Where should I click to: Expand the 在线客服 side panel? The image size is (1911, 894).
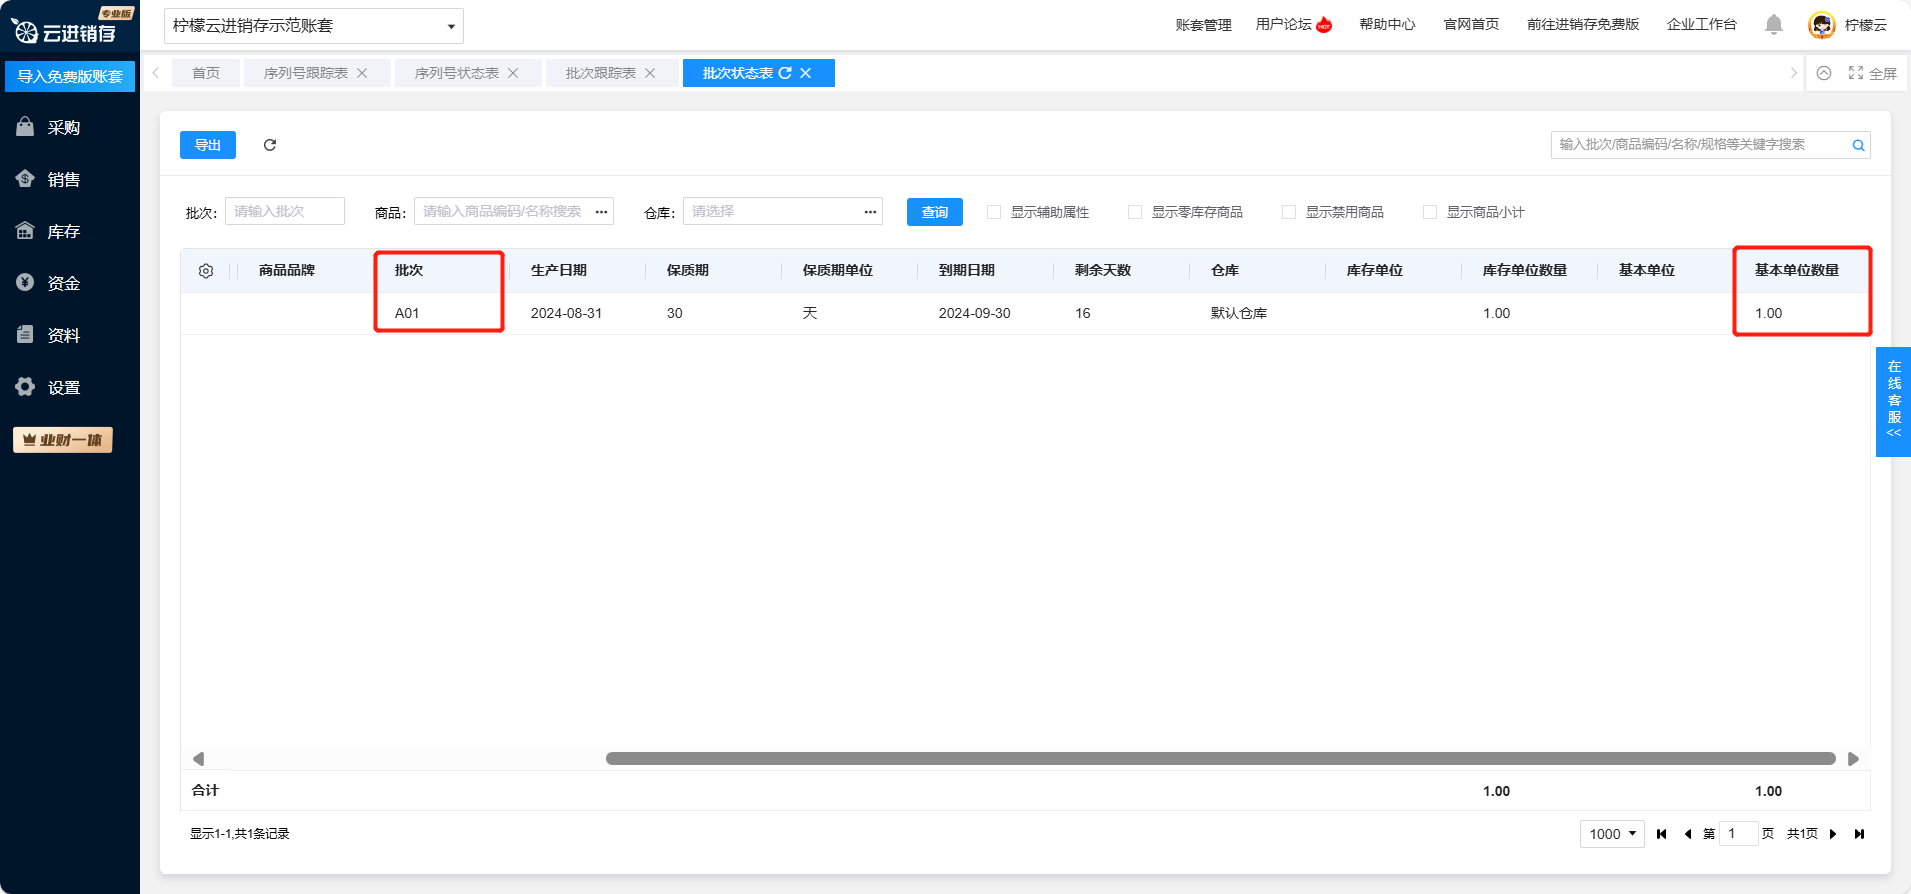click(1893, 401)
